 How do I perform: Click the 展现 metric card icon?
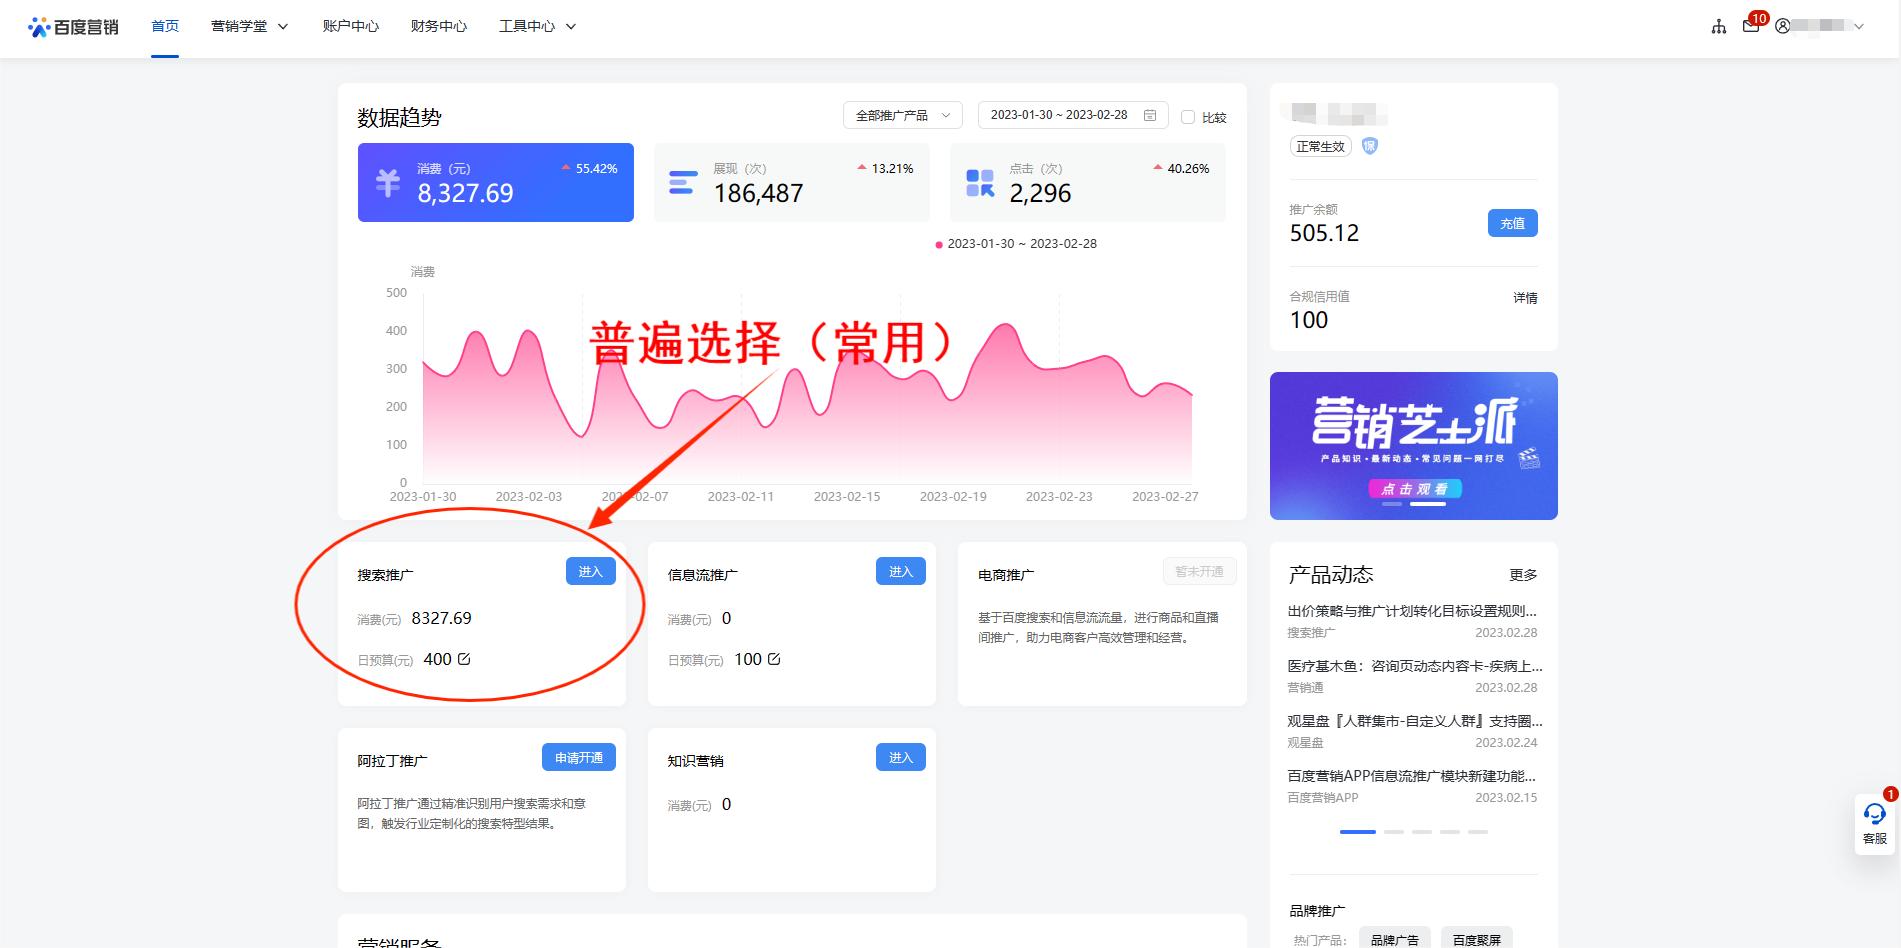pos(683,182)
